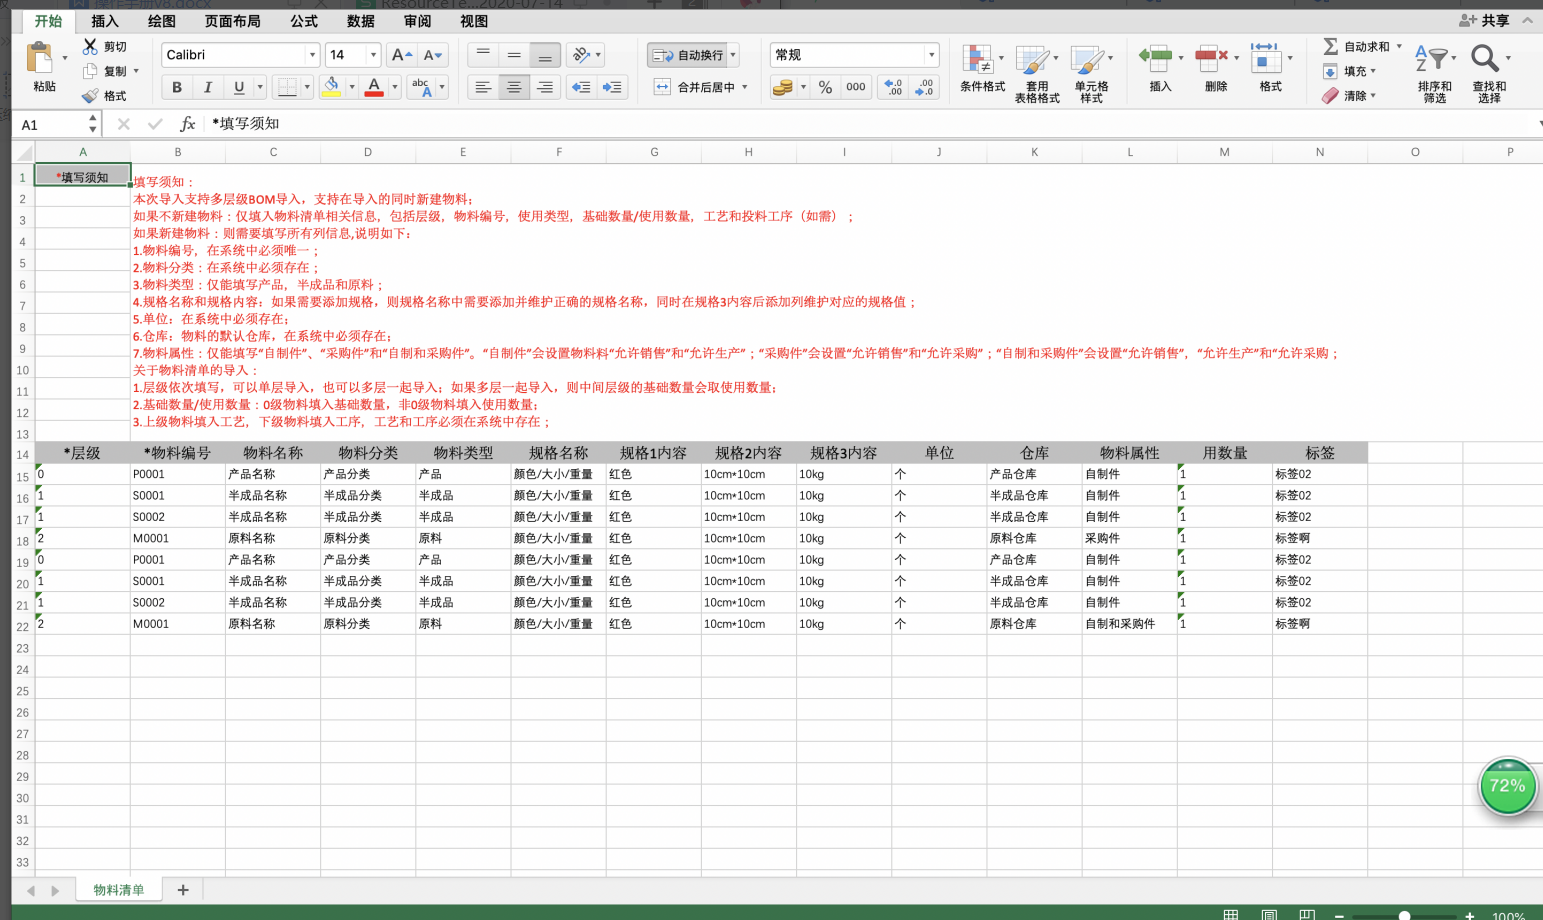1543x920 pixels.
Task: Open the Calibri font name dropdown
Action: coord(312,55)
